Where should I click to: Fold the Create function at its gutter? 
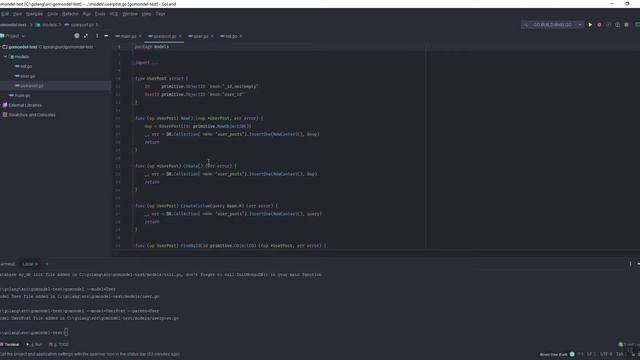click(x=133, y=166)
